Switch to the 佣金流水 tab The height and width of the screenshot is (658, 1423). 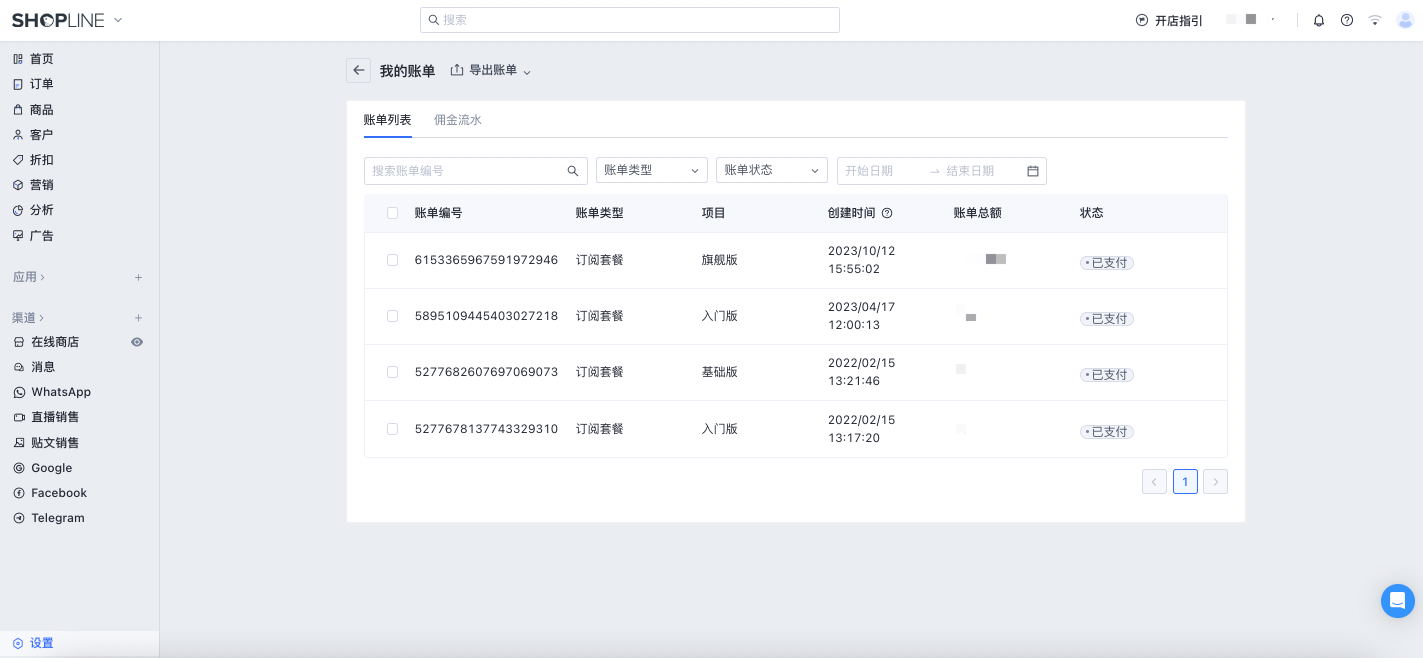(x=458, y=120)
